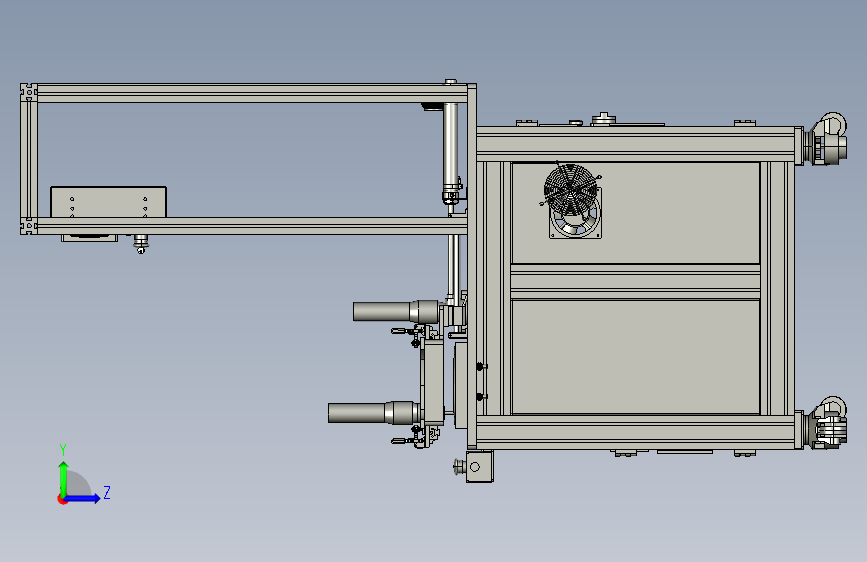Click the blue Z axis arrow on triad
Screen dimensions: 867x562
[x=83, y=498]
